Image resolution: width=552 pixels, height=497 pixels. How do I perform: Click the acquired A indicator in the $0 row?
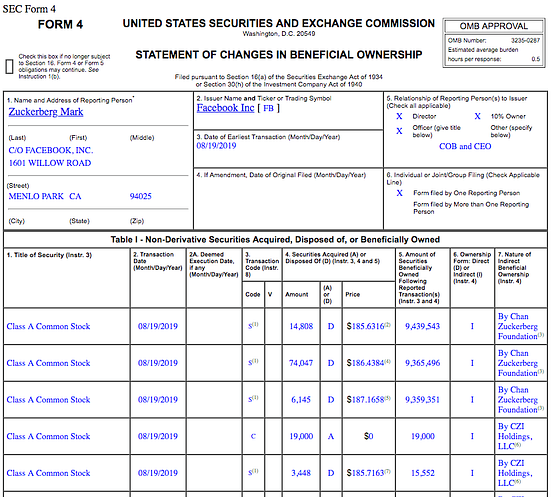coord(331,436)
